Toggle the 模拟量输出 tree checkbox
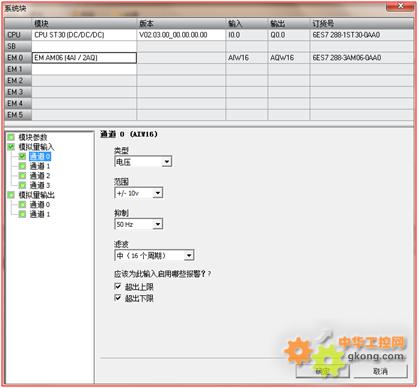 point(11,195)
